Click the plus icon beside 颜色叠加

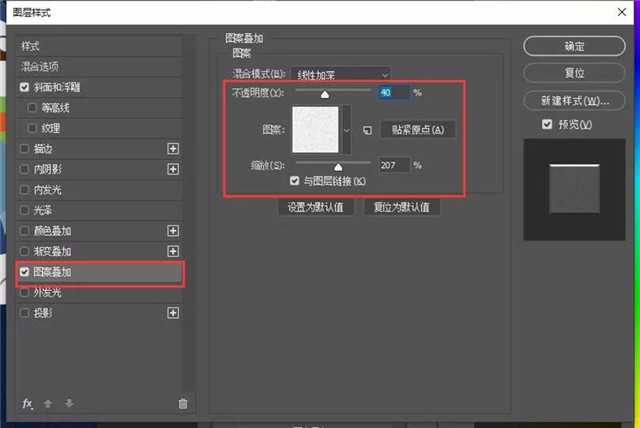173,230
